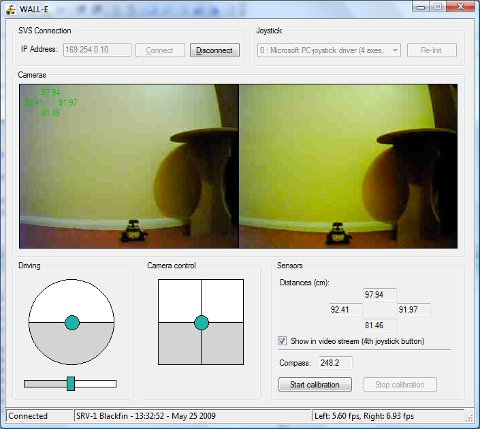Image resolution: width=480 pixels, height=429 pixels.
Task: Click the right camera video feed
Action: pos(348,166)
